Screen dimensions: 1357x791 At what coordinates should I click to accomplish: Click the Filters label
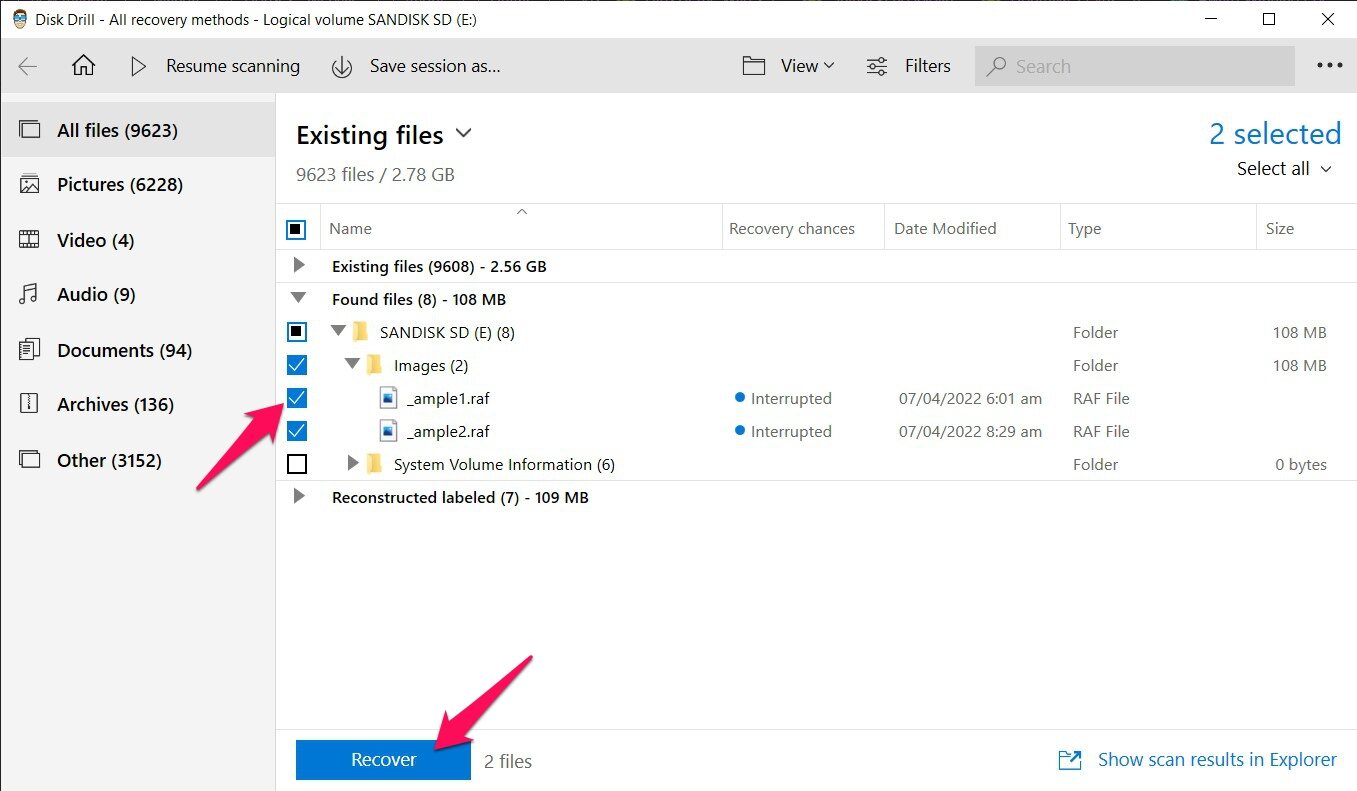tap(928, 66)
